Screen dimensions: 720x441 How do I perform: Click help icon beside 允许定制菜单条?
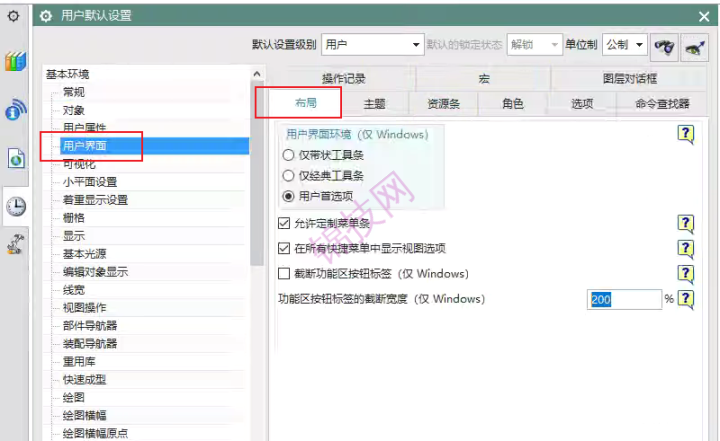point(686,223)
